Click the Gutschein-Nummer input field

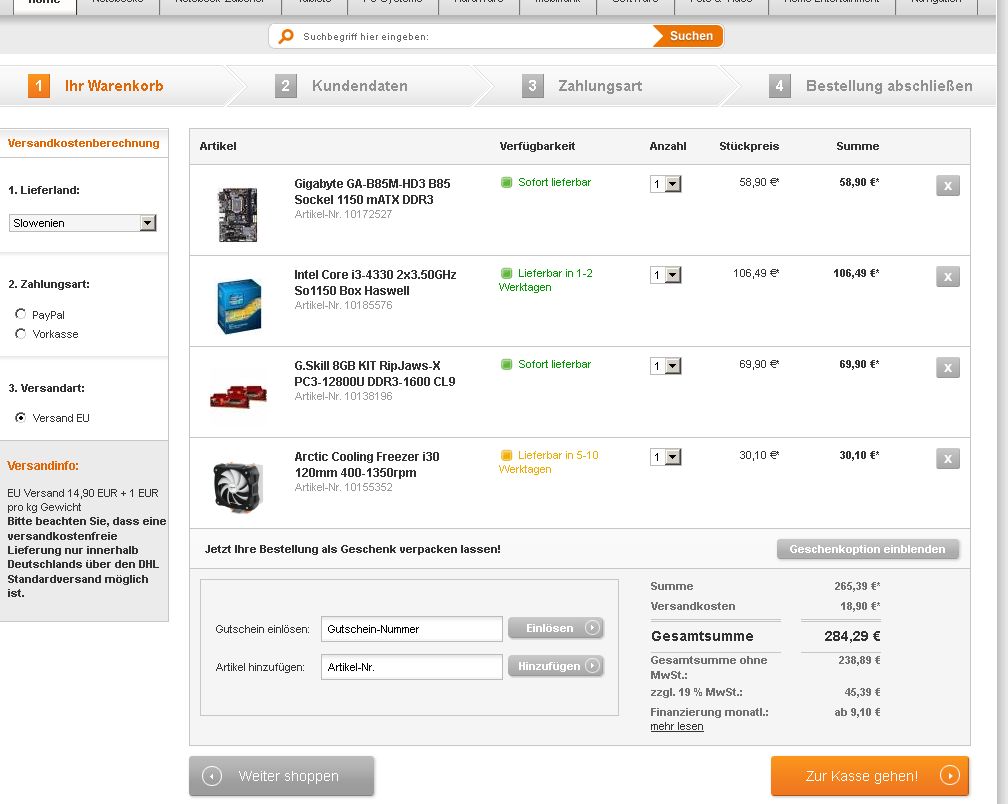(412, 629)
